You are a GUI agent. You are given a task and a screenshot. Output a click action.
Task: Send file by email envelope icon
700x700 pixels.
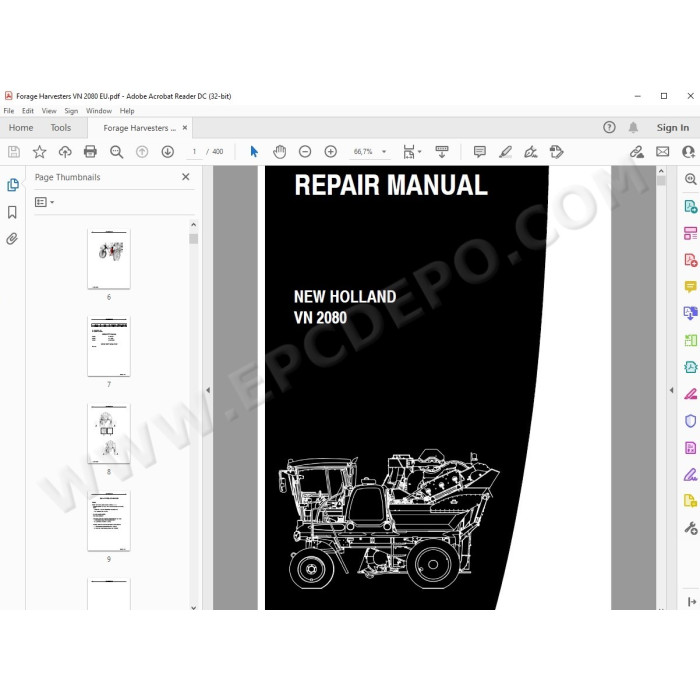point(662,152)
